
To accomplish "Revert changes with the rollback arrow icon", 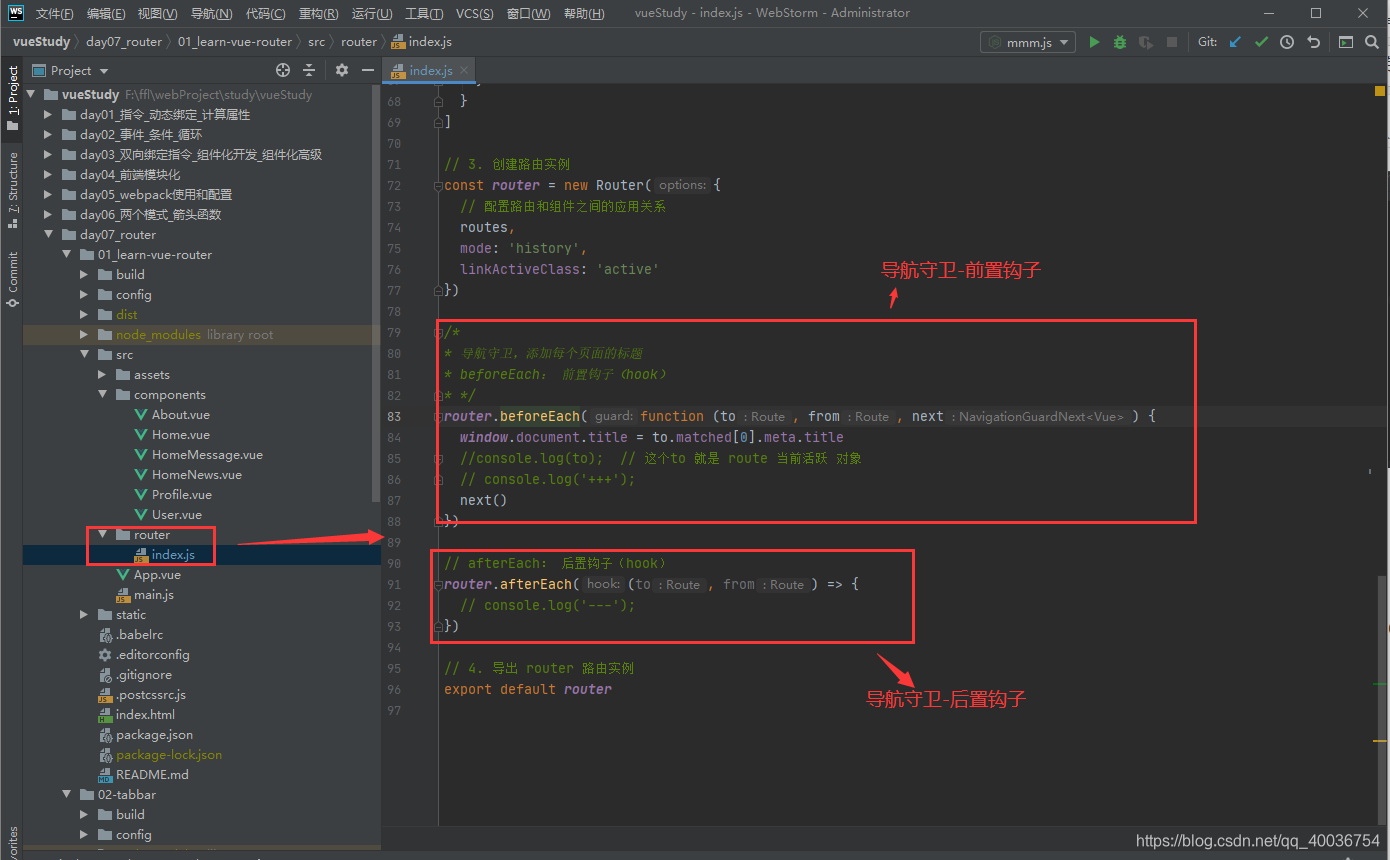I will point(1313,42).
